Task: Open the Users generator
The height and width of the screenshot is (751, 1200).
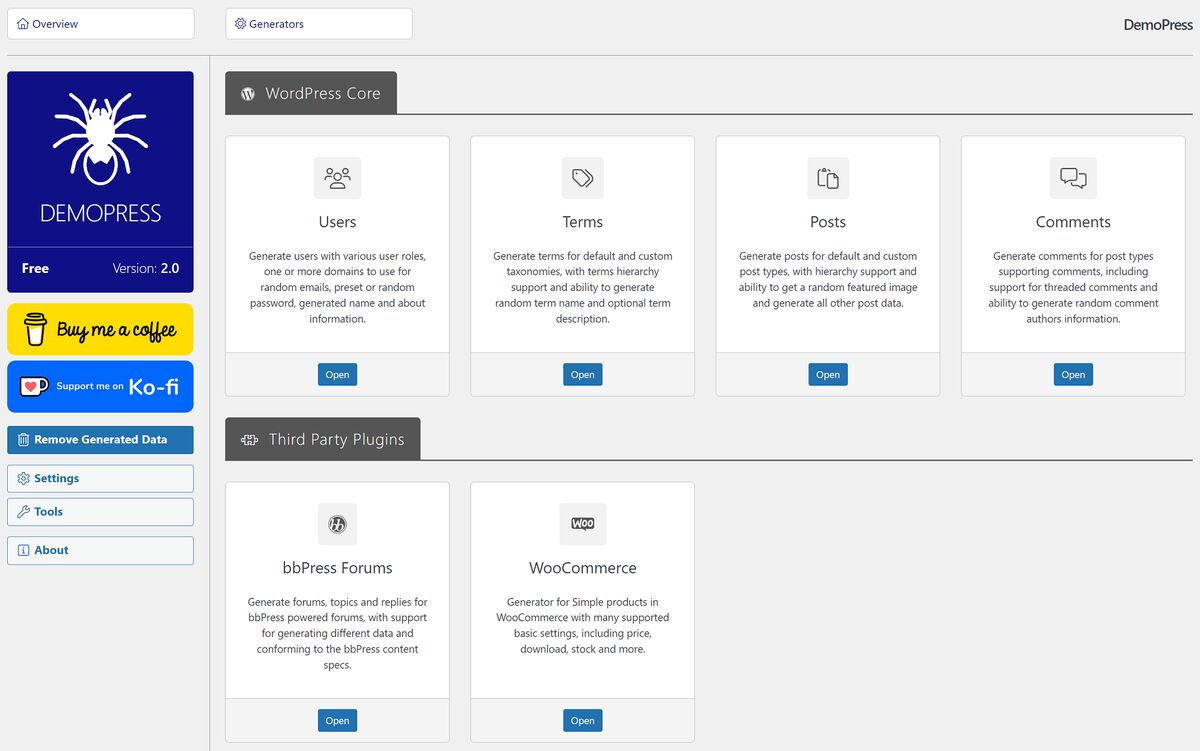Action: [337, 374]
